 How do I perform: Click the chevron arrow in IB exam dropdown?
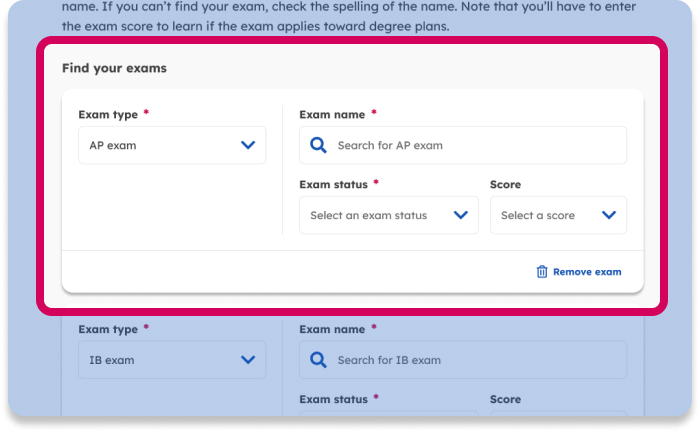point(248,360)
